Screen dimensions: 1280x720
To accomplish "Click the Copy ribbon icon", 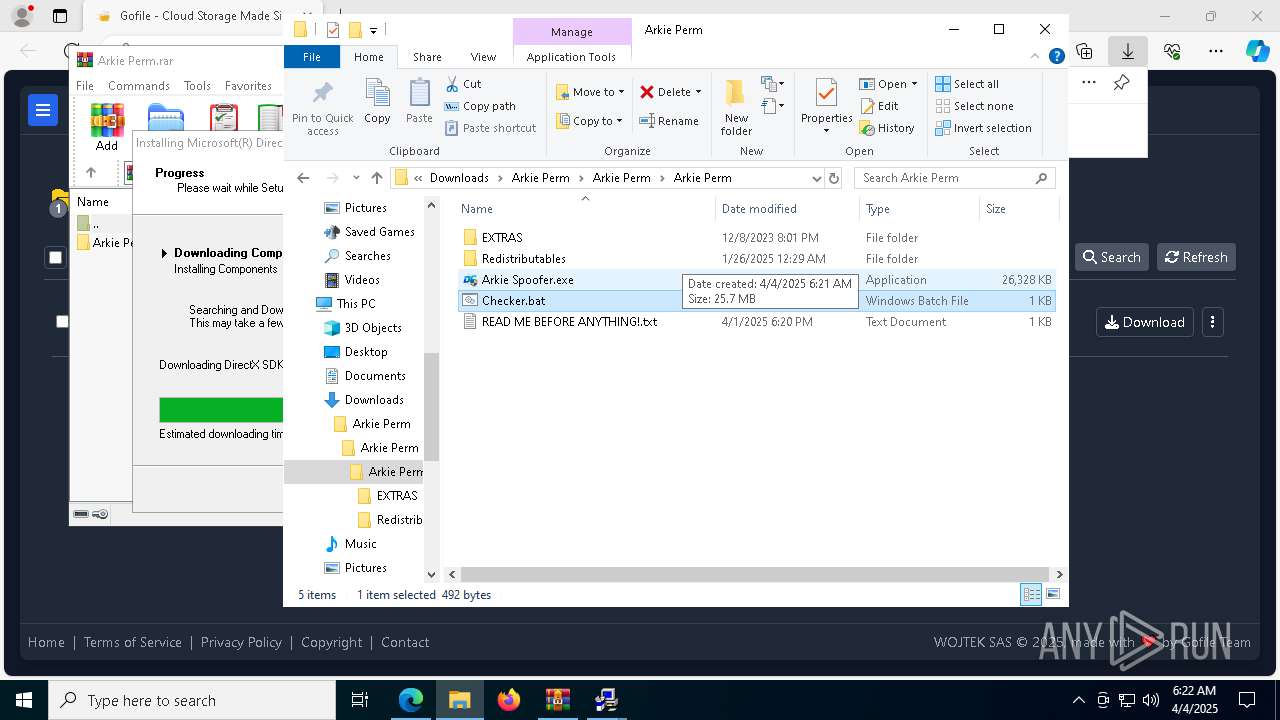I will (377, 102).
